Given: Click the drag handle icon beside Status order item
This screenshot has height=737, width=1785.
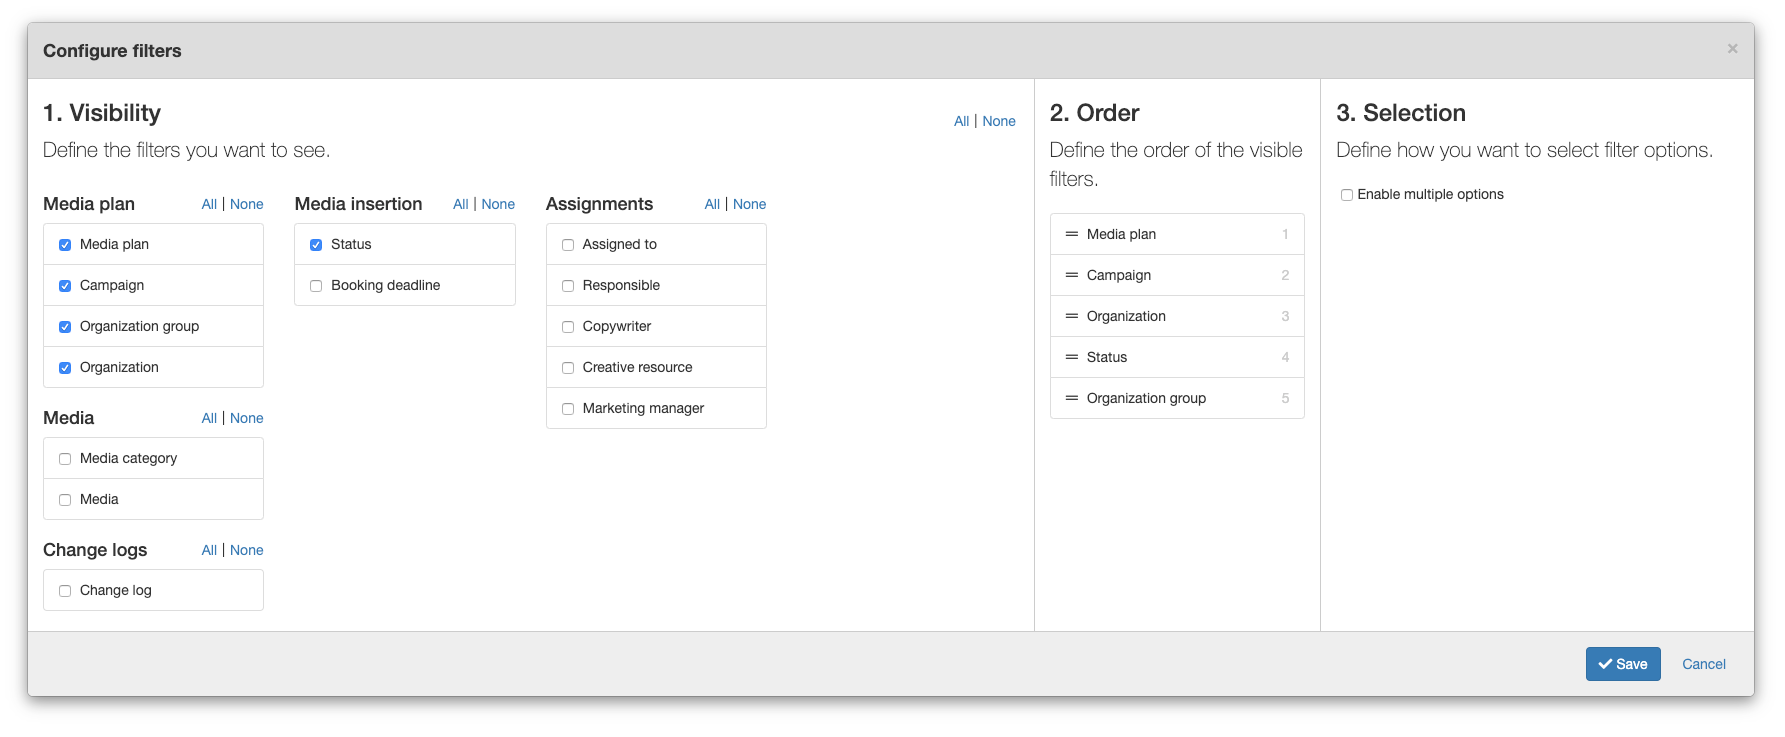Looking at the screenshot, I should (1071, 357).
